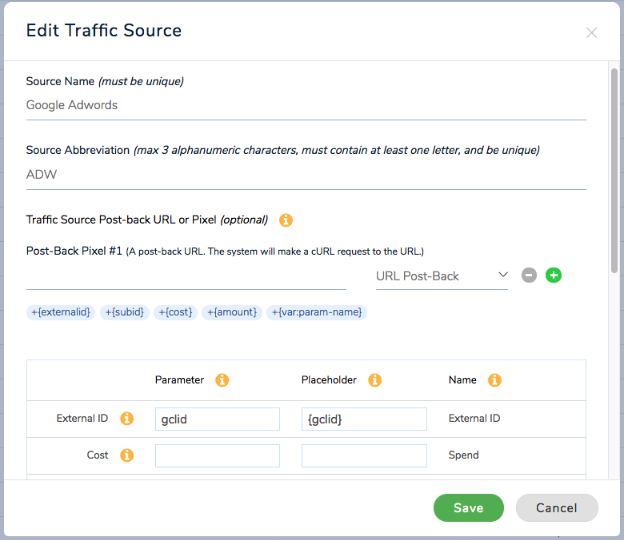Focus the Post-Back Pixel #1 URL field
This screenshot has width=625, height=540.
point(186,277)
